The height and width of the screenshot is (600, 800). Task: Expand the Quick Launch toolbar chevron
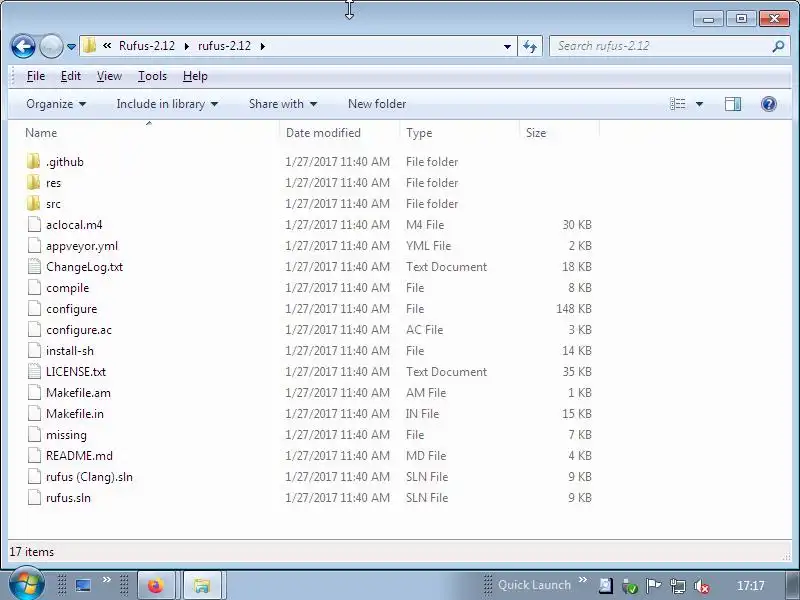pos(582,580)
